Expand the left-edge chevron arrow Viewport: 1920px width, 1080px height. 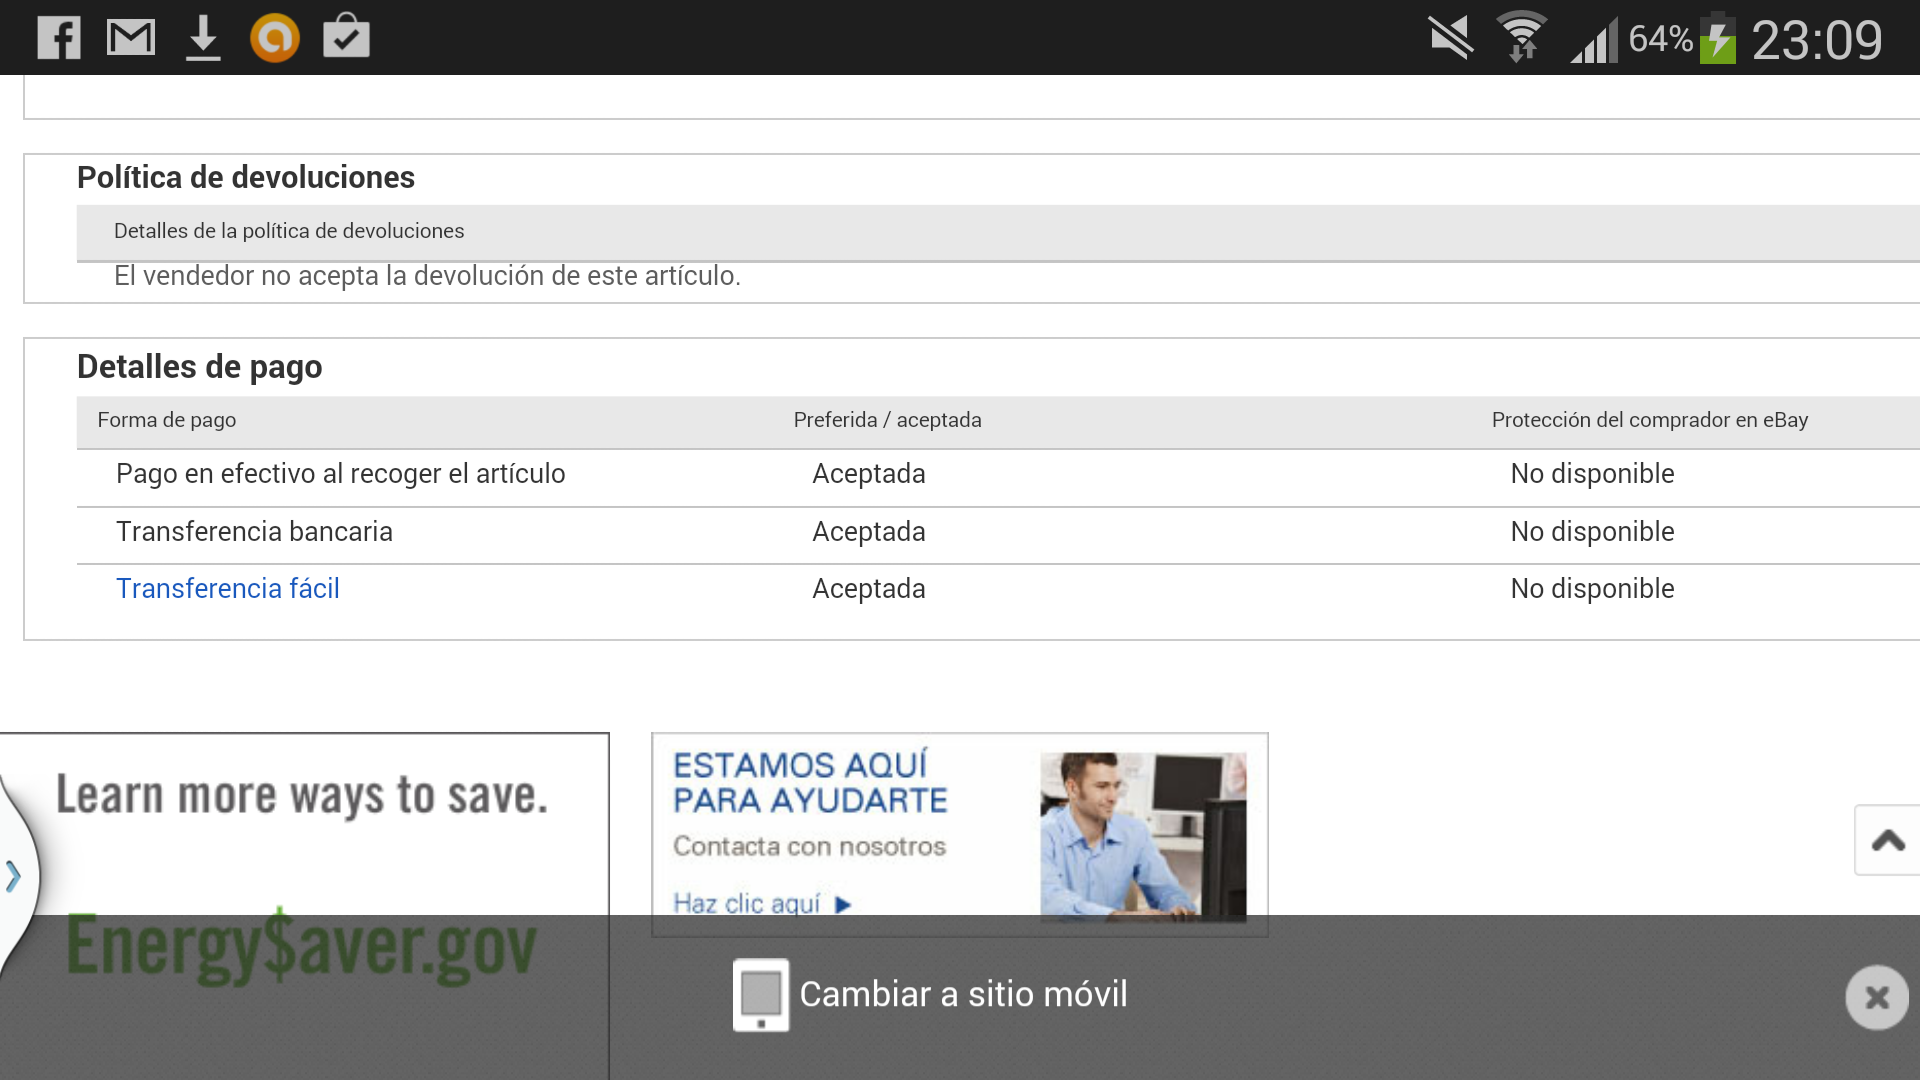tap(13, 876)
